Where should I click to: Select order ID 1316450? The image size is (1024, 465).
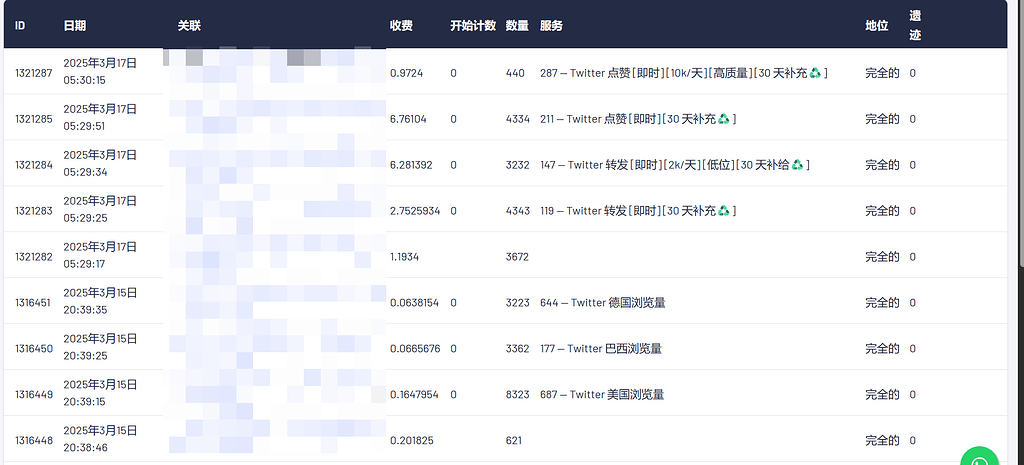pyautogui.click(x=34, y=349)
